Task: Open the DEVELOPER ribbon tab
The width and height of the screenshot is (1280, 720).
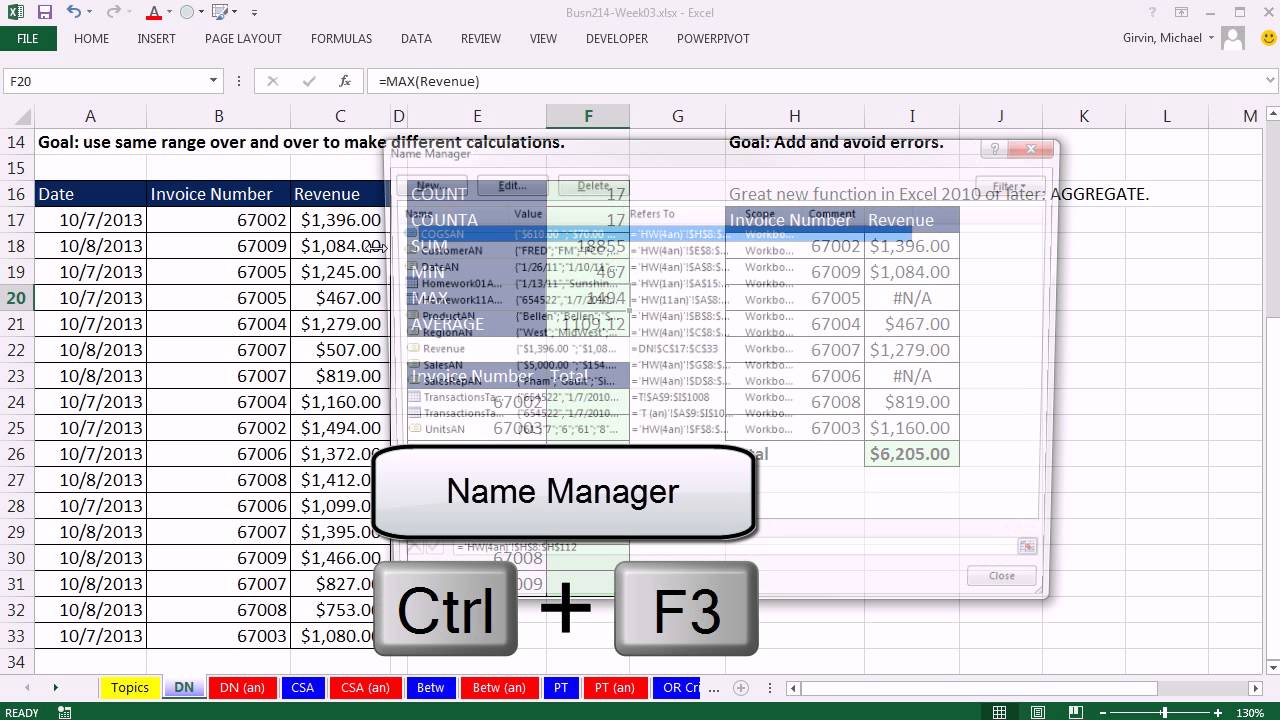Action: [617, 39]
